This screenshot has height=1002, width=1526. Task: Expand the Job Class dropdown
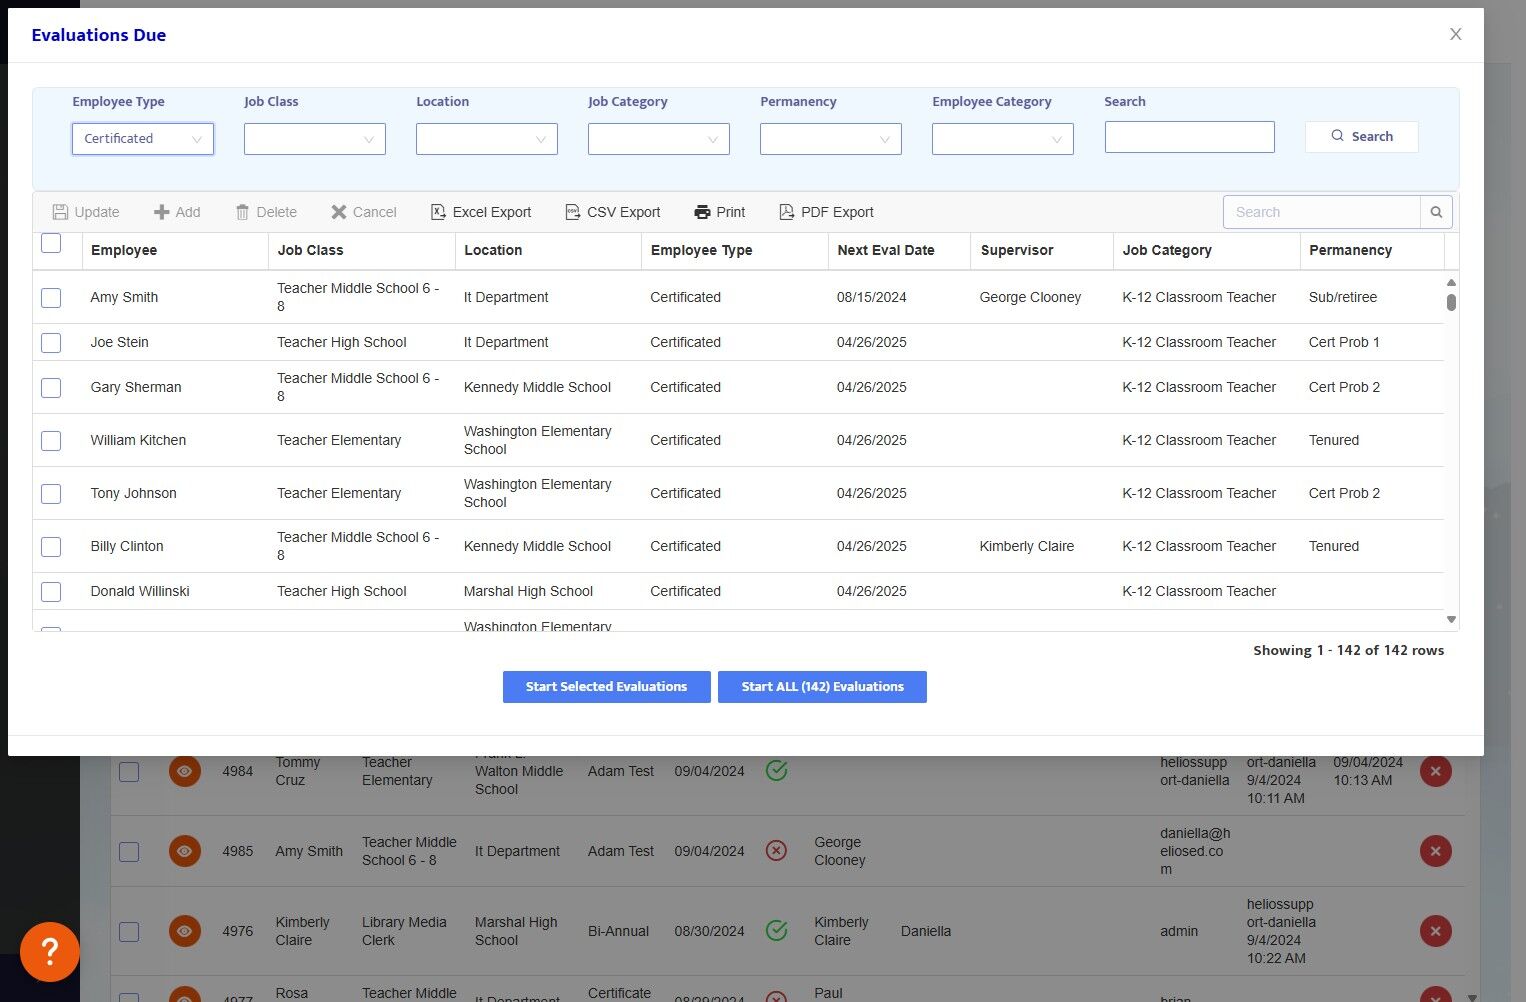(x=315, y=139)
